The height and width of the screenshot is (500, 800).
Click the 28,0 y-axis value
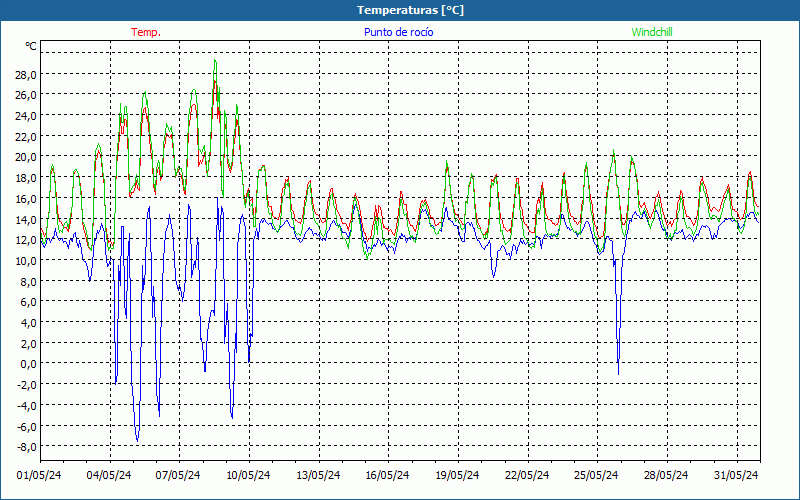click(26, 75)
